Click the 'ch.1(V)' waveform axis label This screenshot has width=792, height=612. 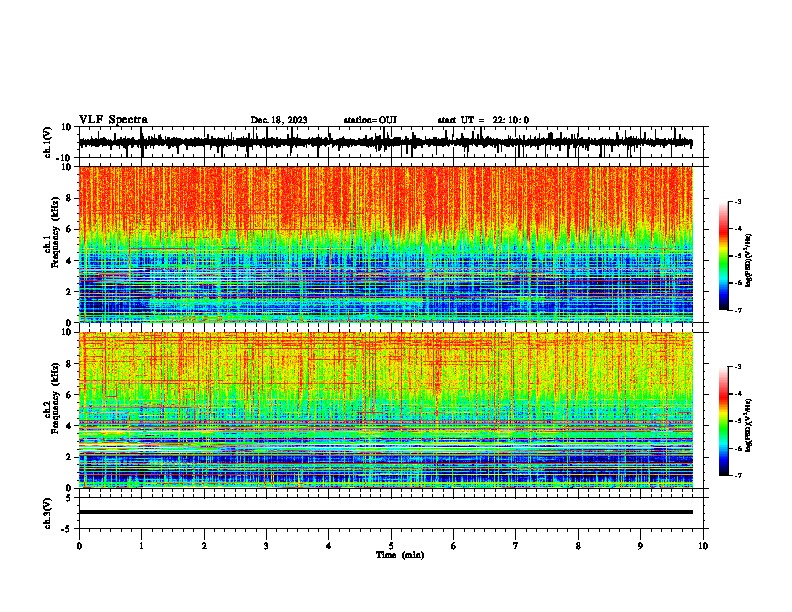coord(47,142)
